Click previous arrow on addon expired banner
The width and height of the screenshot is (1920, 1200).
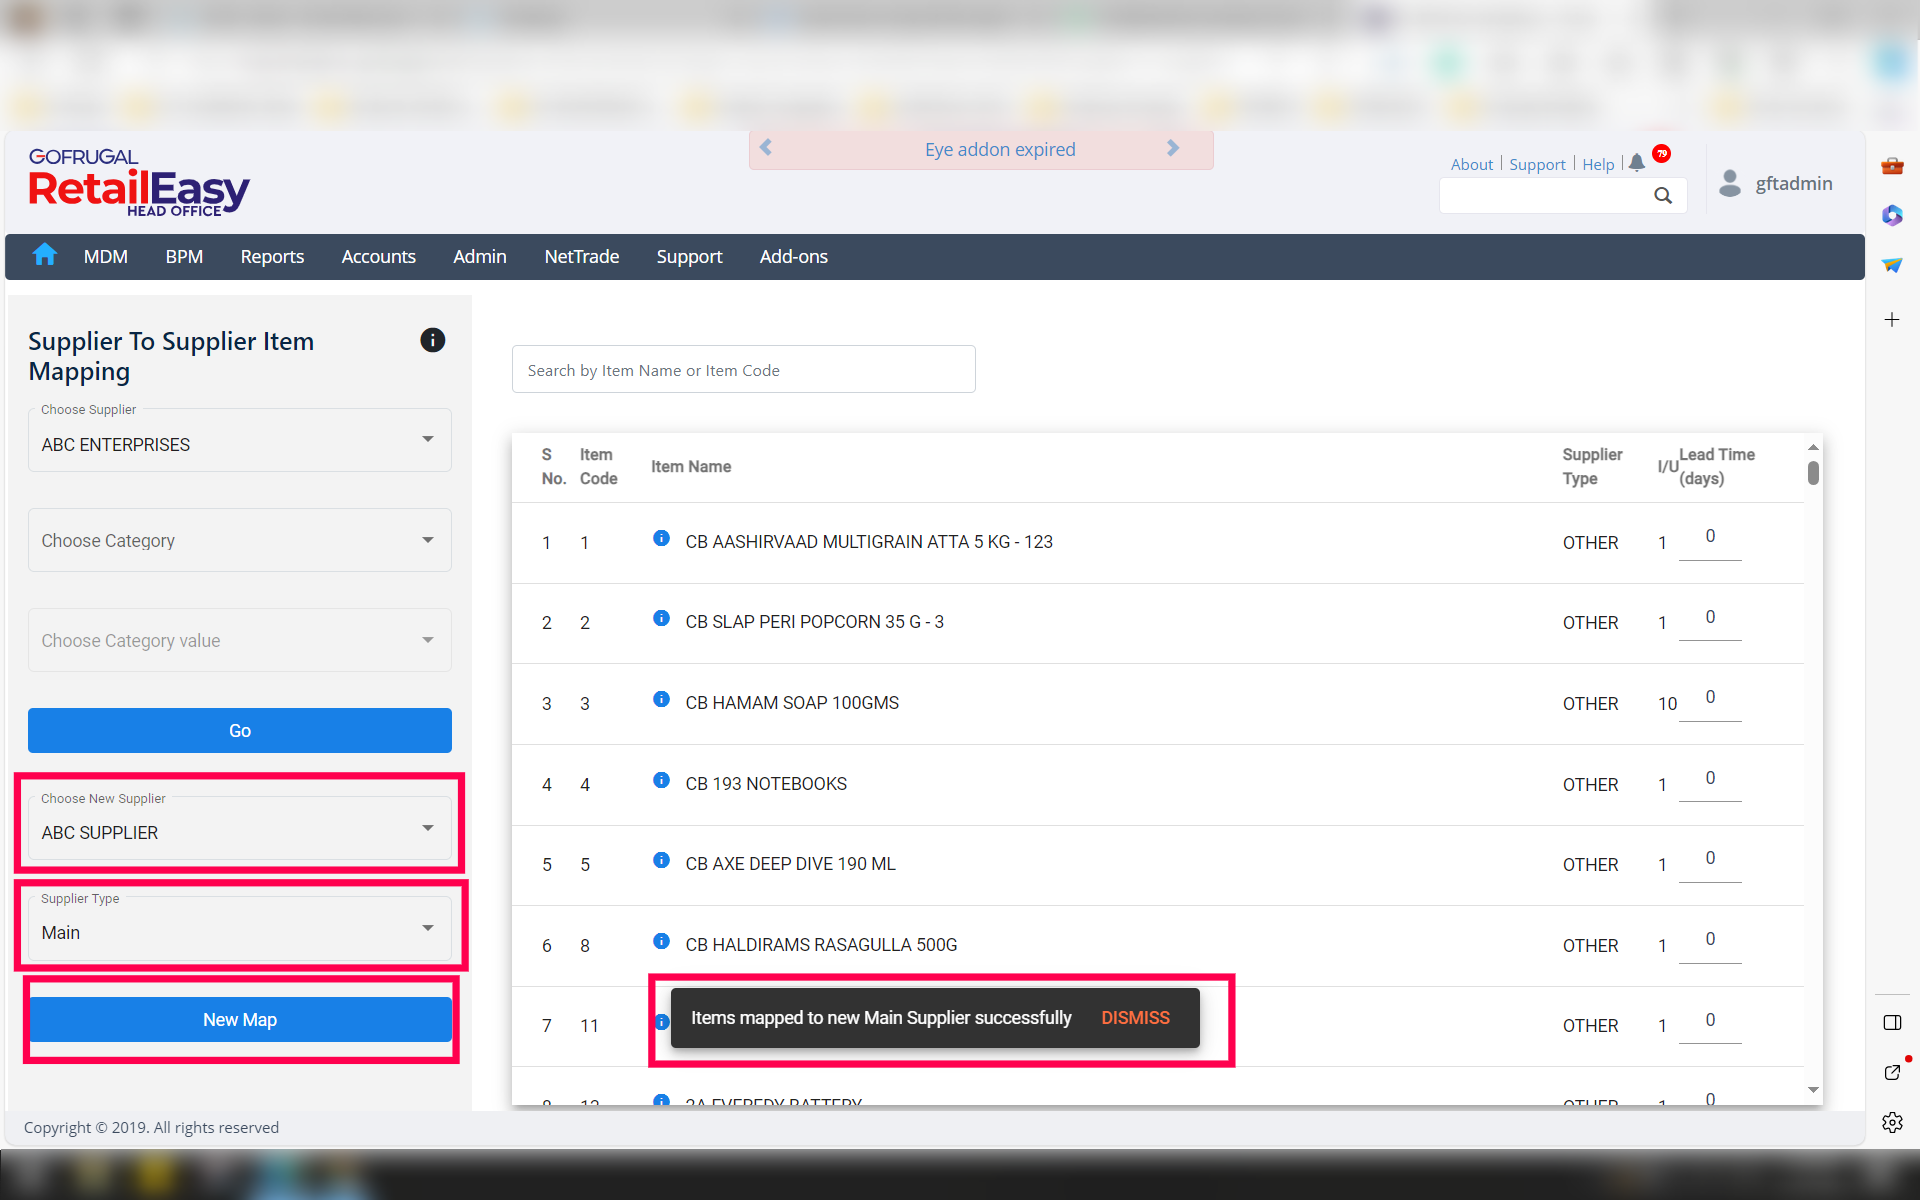(766, 149)
